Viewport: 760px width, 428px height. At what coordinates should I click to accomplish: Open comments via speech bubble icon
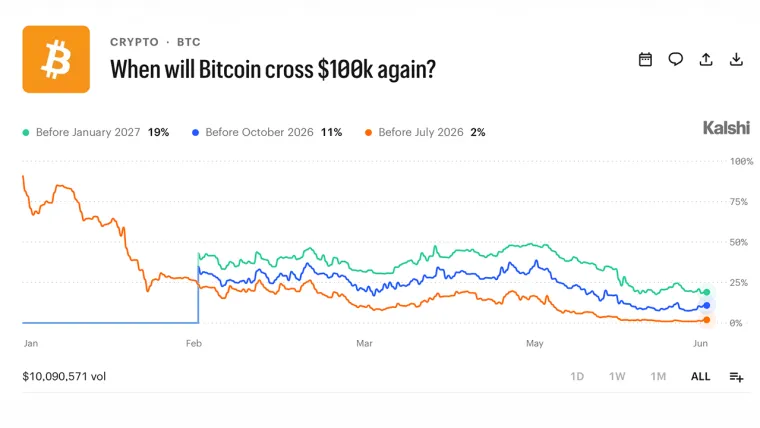(x=676, y=60)
